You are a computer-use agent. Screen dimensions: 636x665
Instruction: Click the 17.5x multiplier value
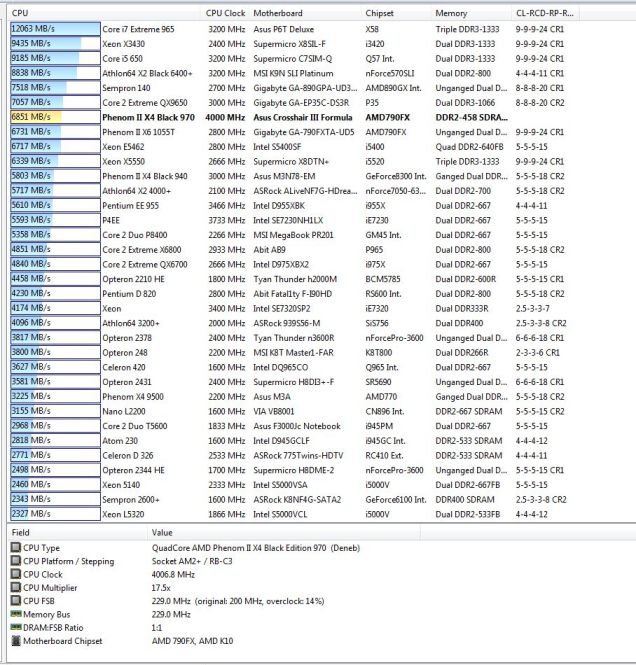[161, 588]
